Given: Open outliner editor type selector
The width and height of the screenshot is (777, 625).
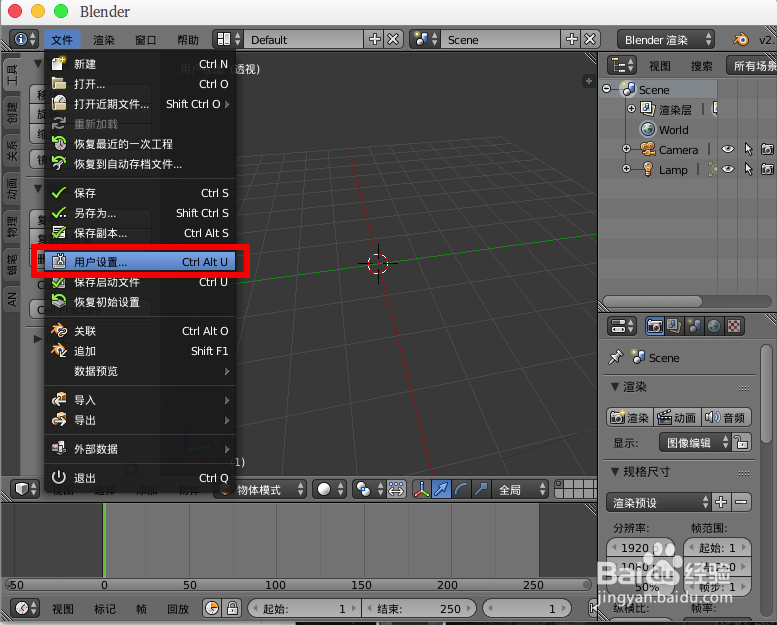Looking at the screenshot, I should coord(622,65).
